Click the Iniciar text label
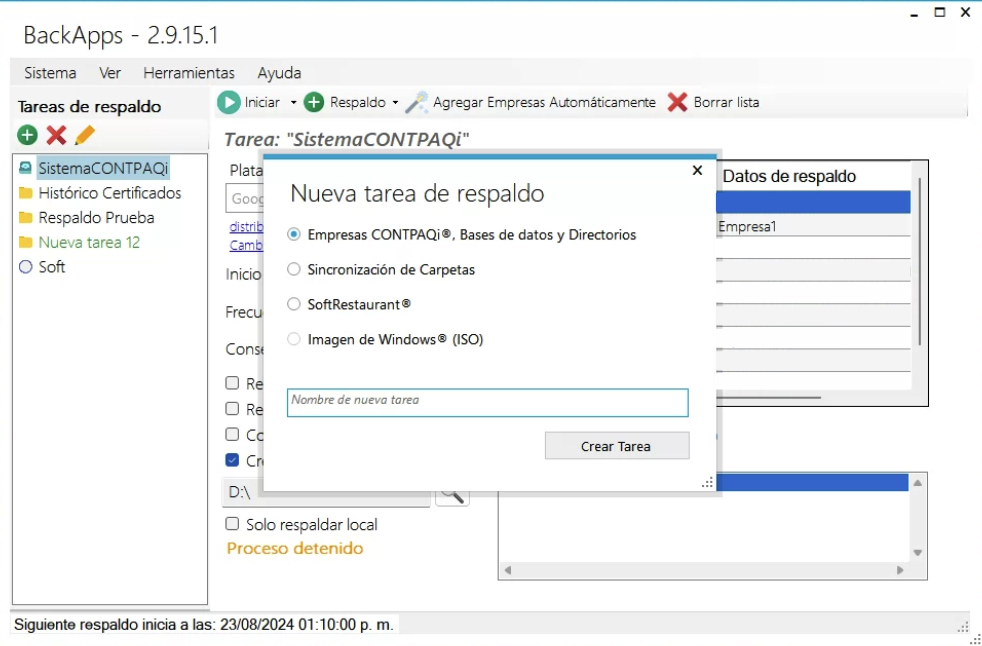This screenshot has width=982, height=646. click(x=262, y=102)
